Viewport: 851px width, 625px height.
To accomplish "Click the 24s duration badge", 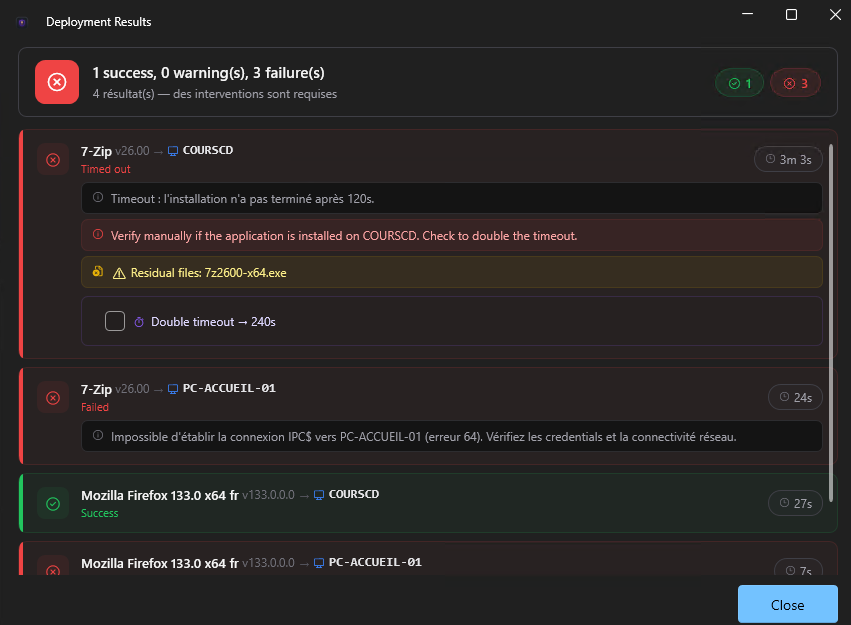I will coord(794,397).
